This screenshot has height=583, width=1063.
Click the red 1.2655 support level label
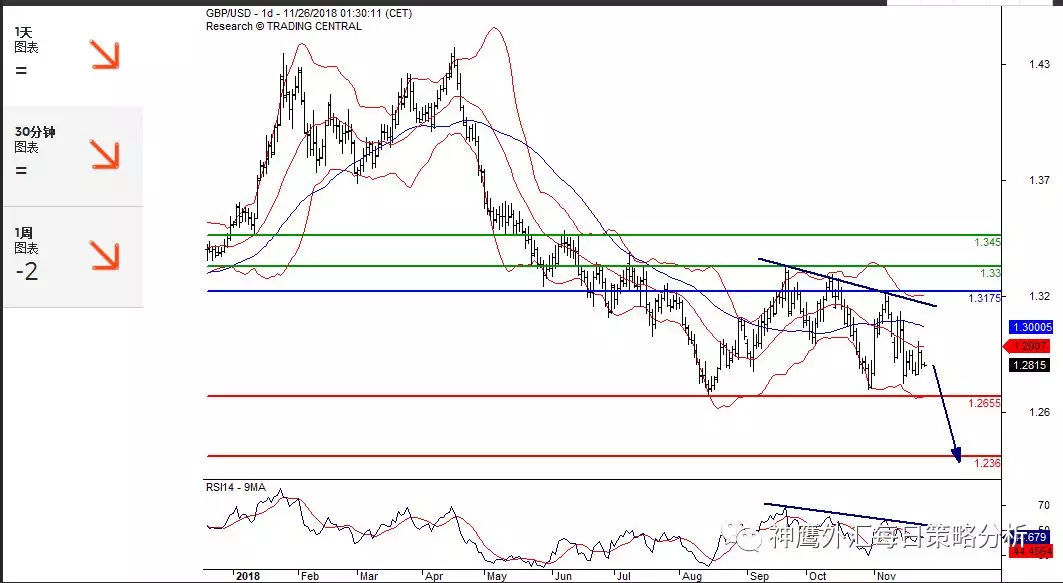(985, 403)
